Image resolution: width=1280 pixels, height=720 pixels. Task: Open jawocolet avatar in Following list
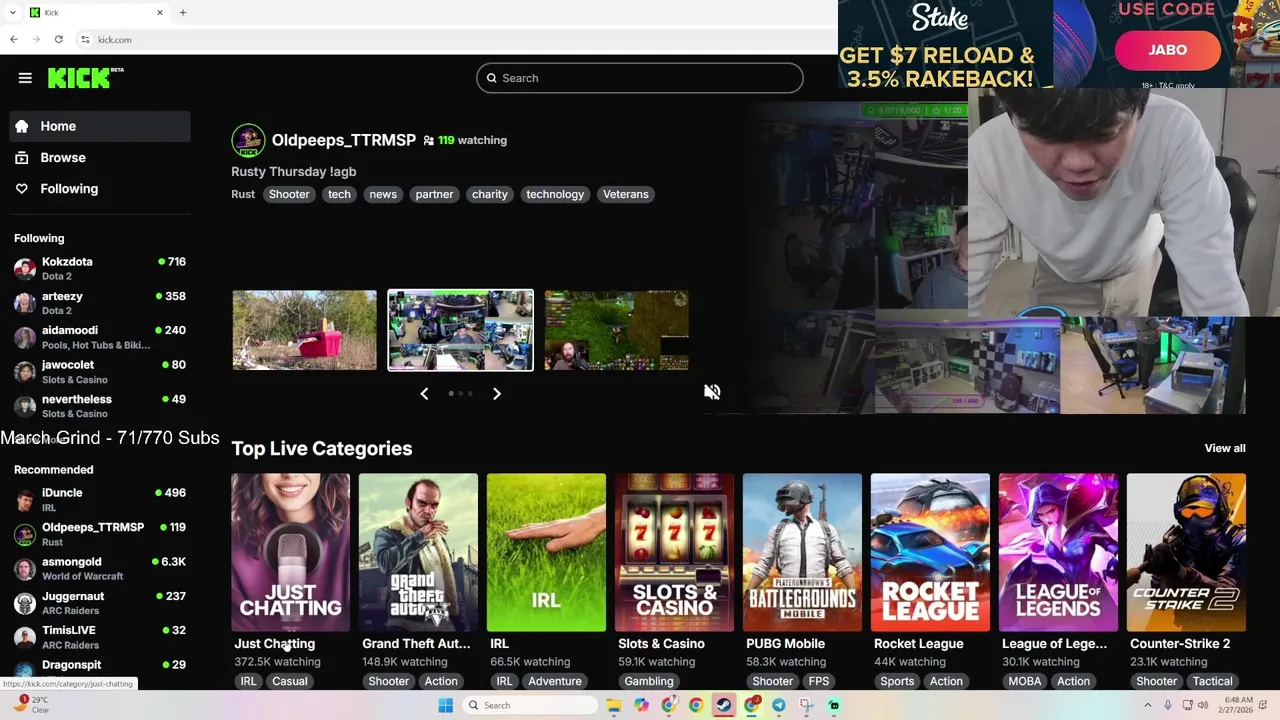[25, 372]
